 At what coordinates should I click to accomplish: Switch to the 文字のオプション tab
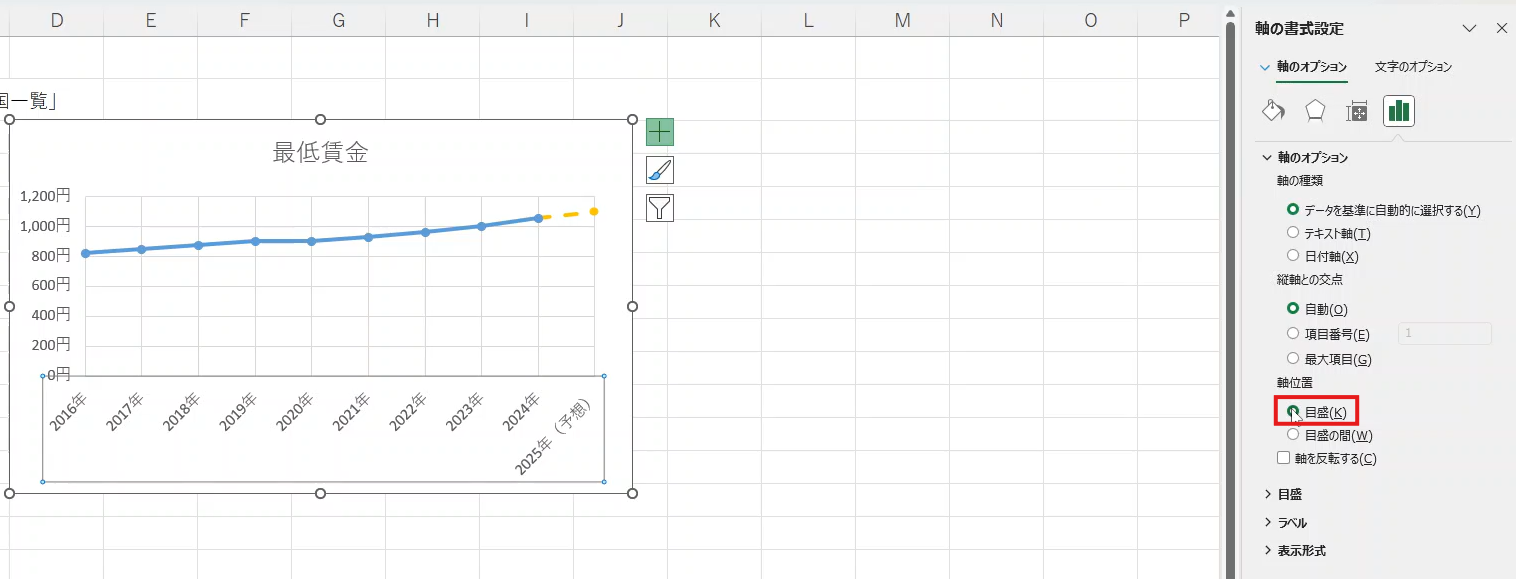point(1413,67)
